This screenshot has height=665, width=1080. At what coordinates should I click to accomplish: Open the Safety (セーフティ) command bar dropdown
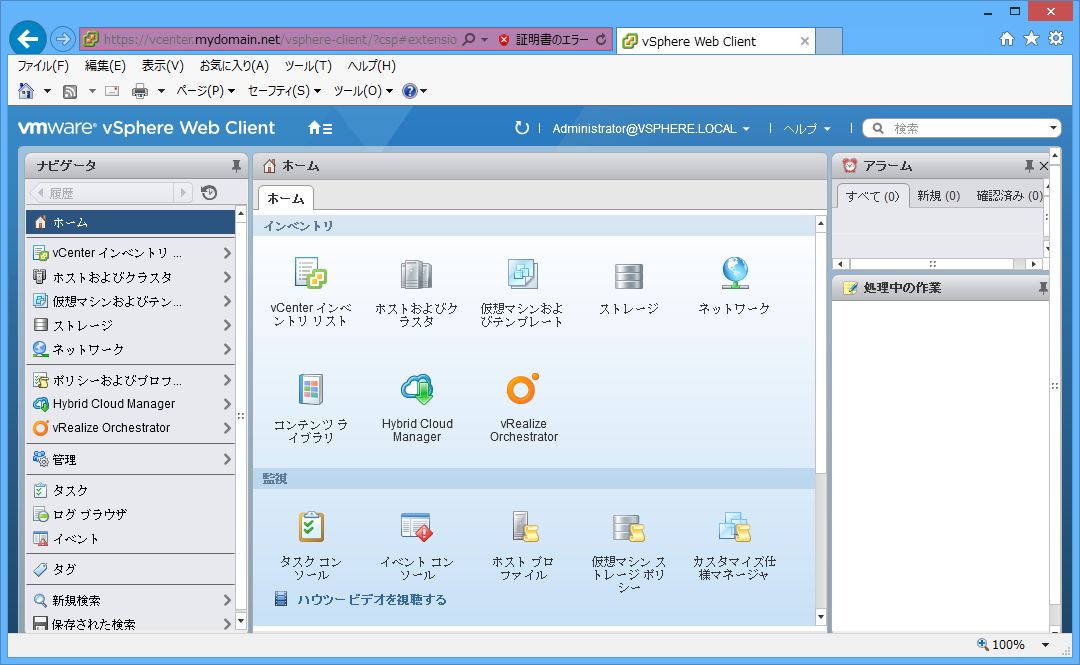coord(284,91)
